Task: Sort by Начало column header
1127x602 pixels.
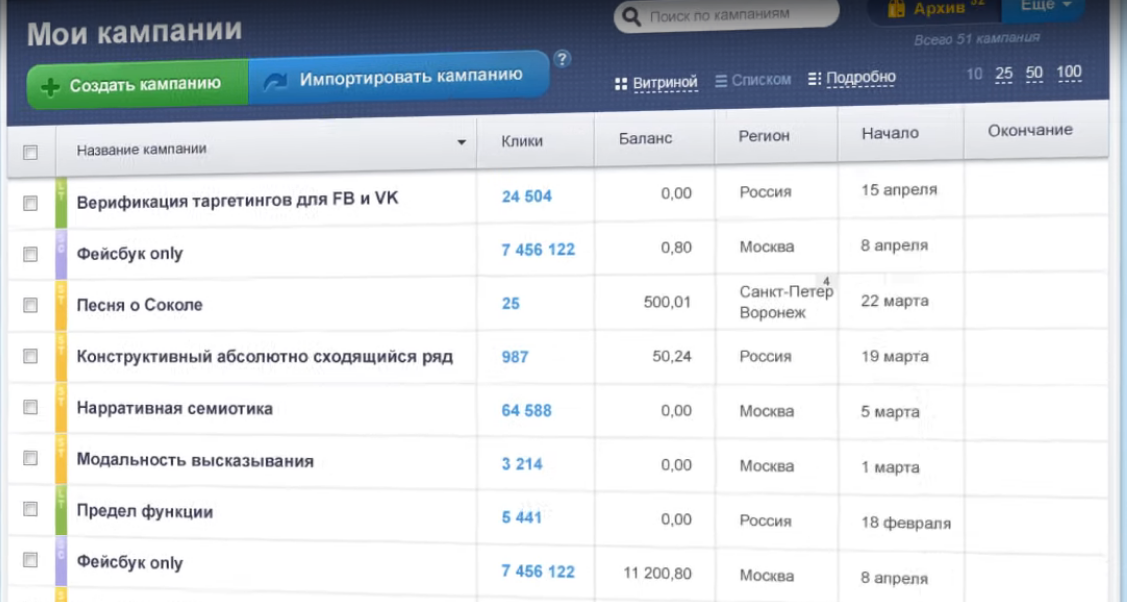Action: pos(890,133)
